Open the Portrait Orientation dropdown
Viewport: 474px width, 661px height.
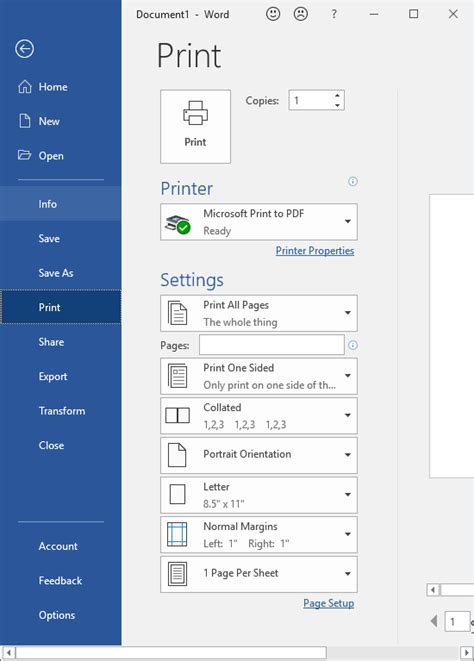tap(259, 455)
